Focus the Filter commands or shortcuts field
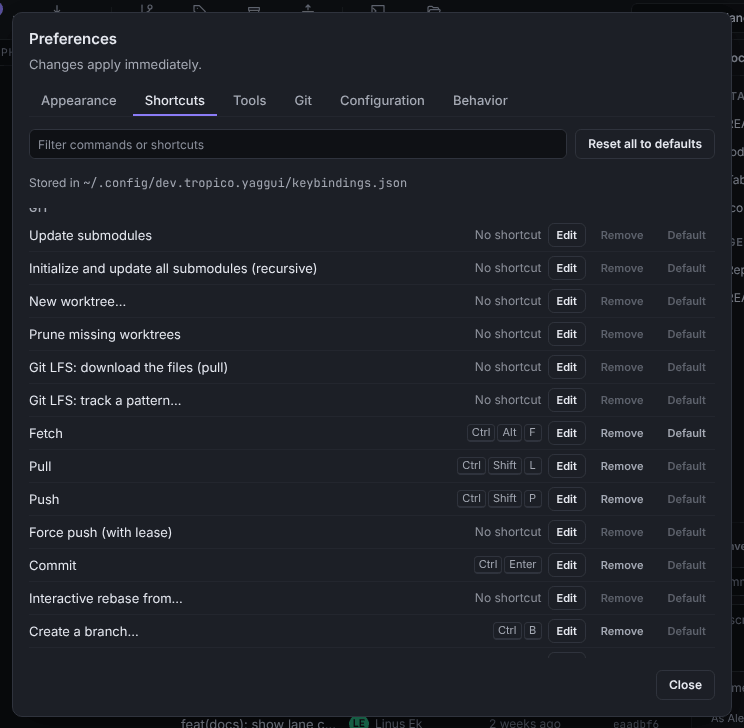 point(298,144)
